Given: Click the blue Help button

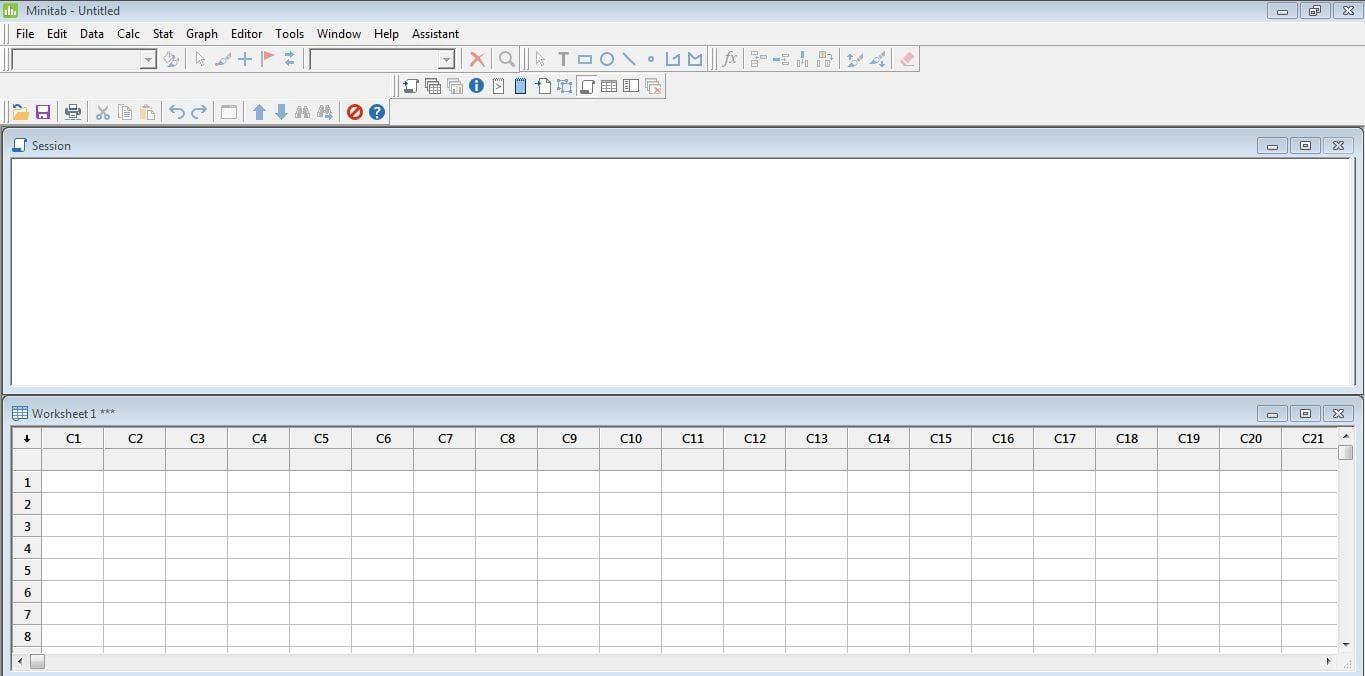Looking at the screenshot, I should [x=377, y=111].
